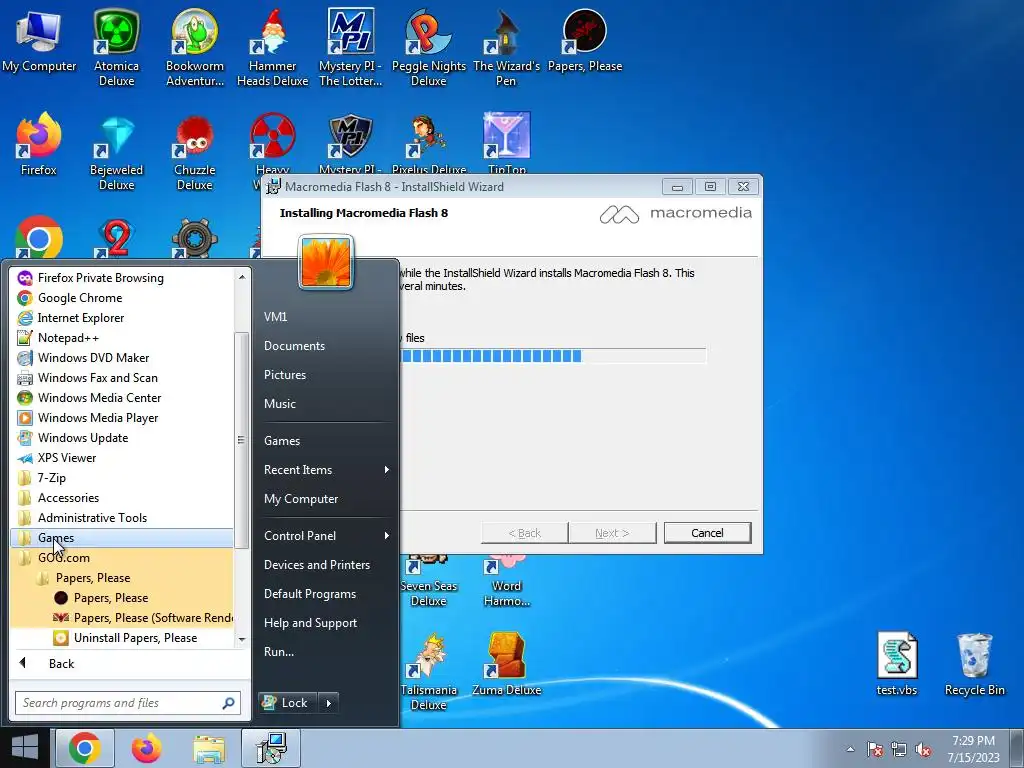Open test.vbs file on desktop

(897, 664)
